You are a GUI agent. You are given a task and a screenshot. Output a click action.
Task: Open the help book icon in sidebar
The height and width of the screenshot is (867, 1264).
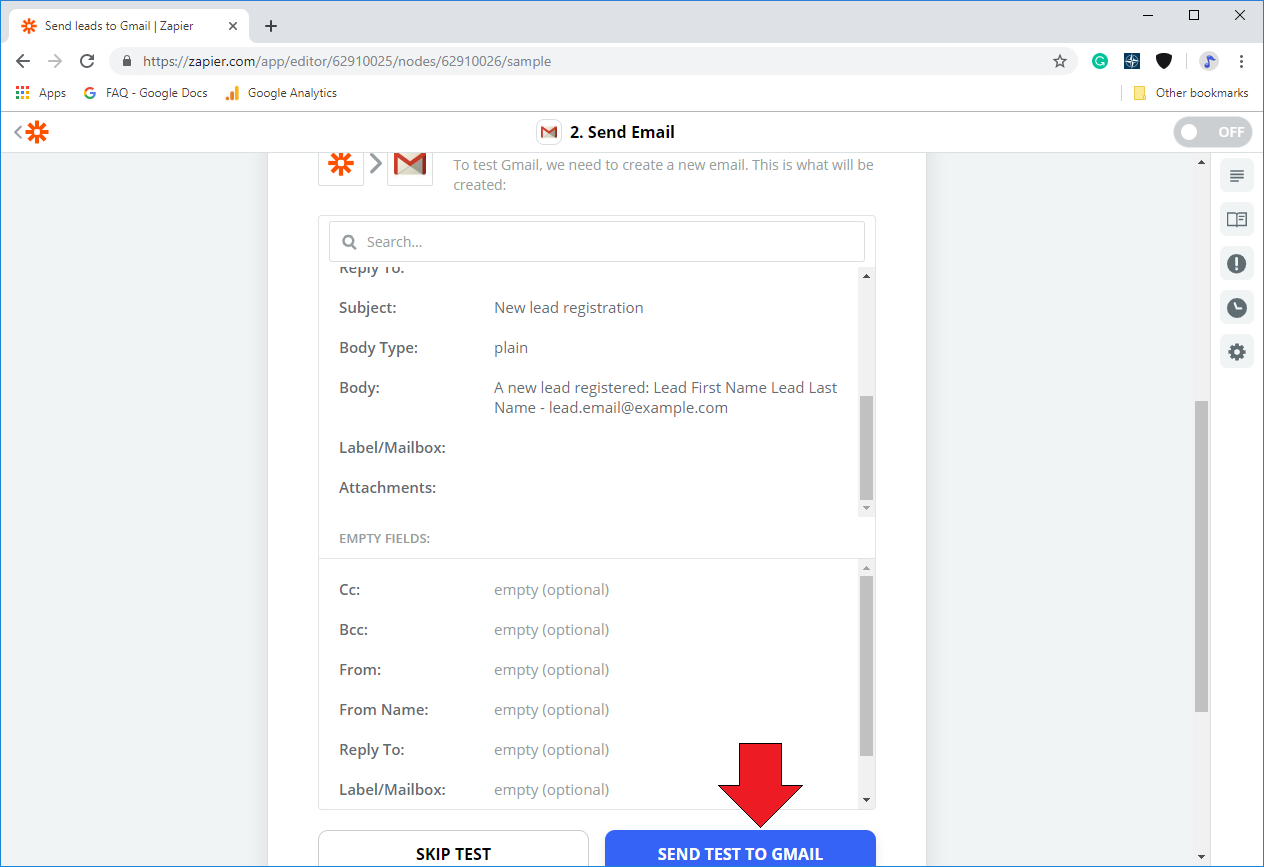(1236, 220)
